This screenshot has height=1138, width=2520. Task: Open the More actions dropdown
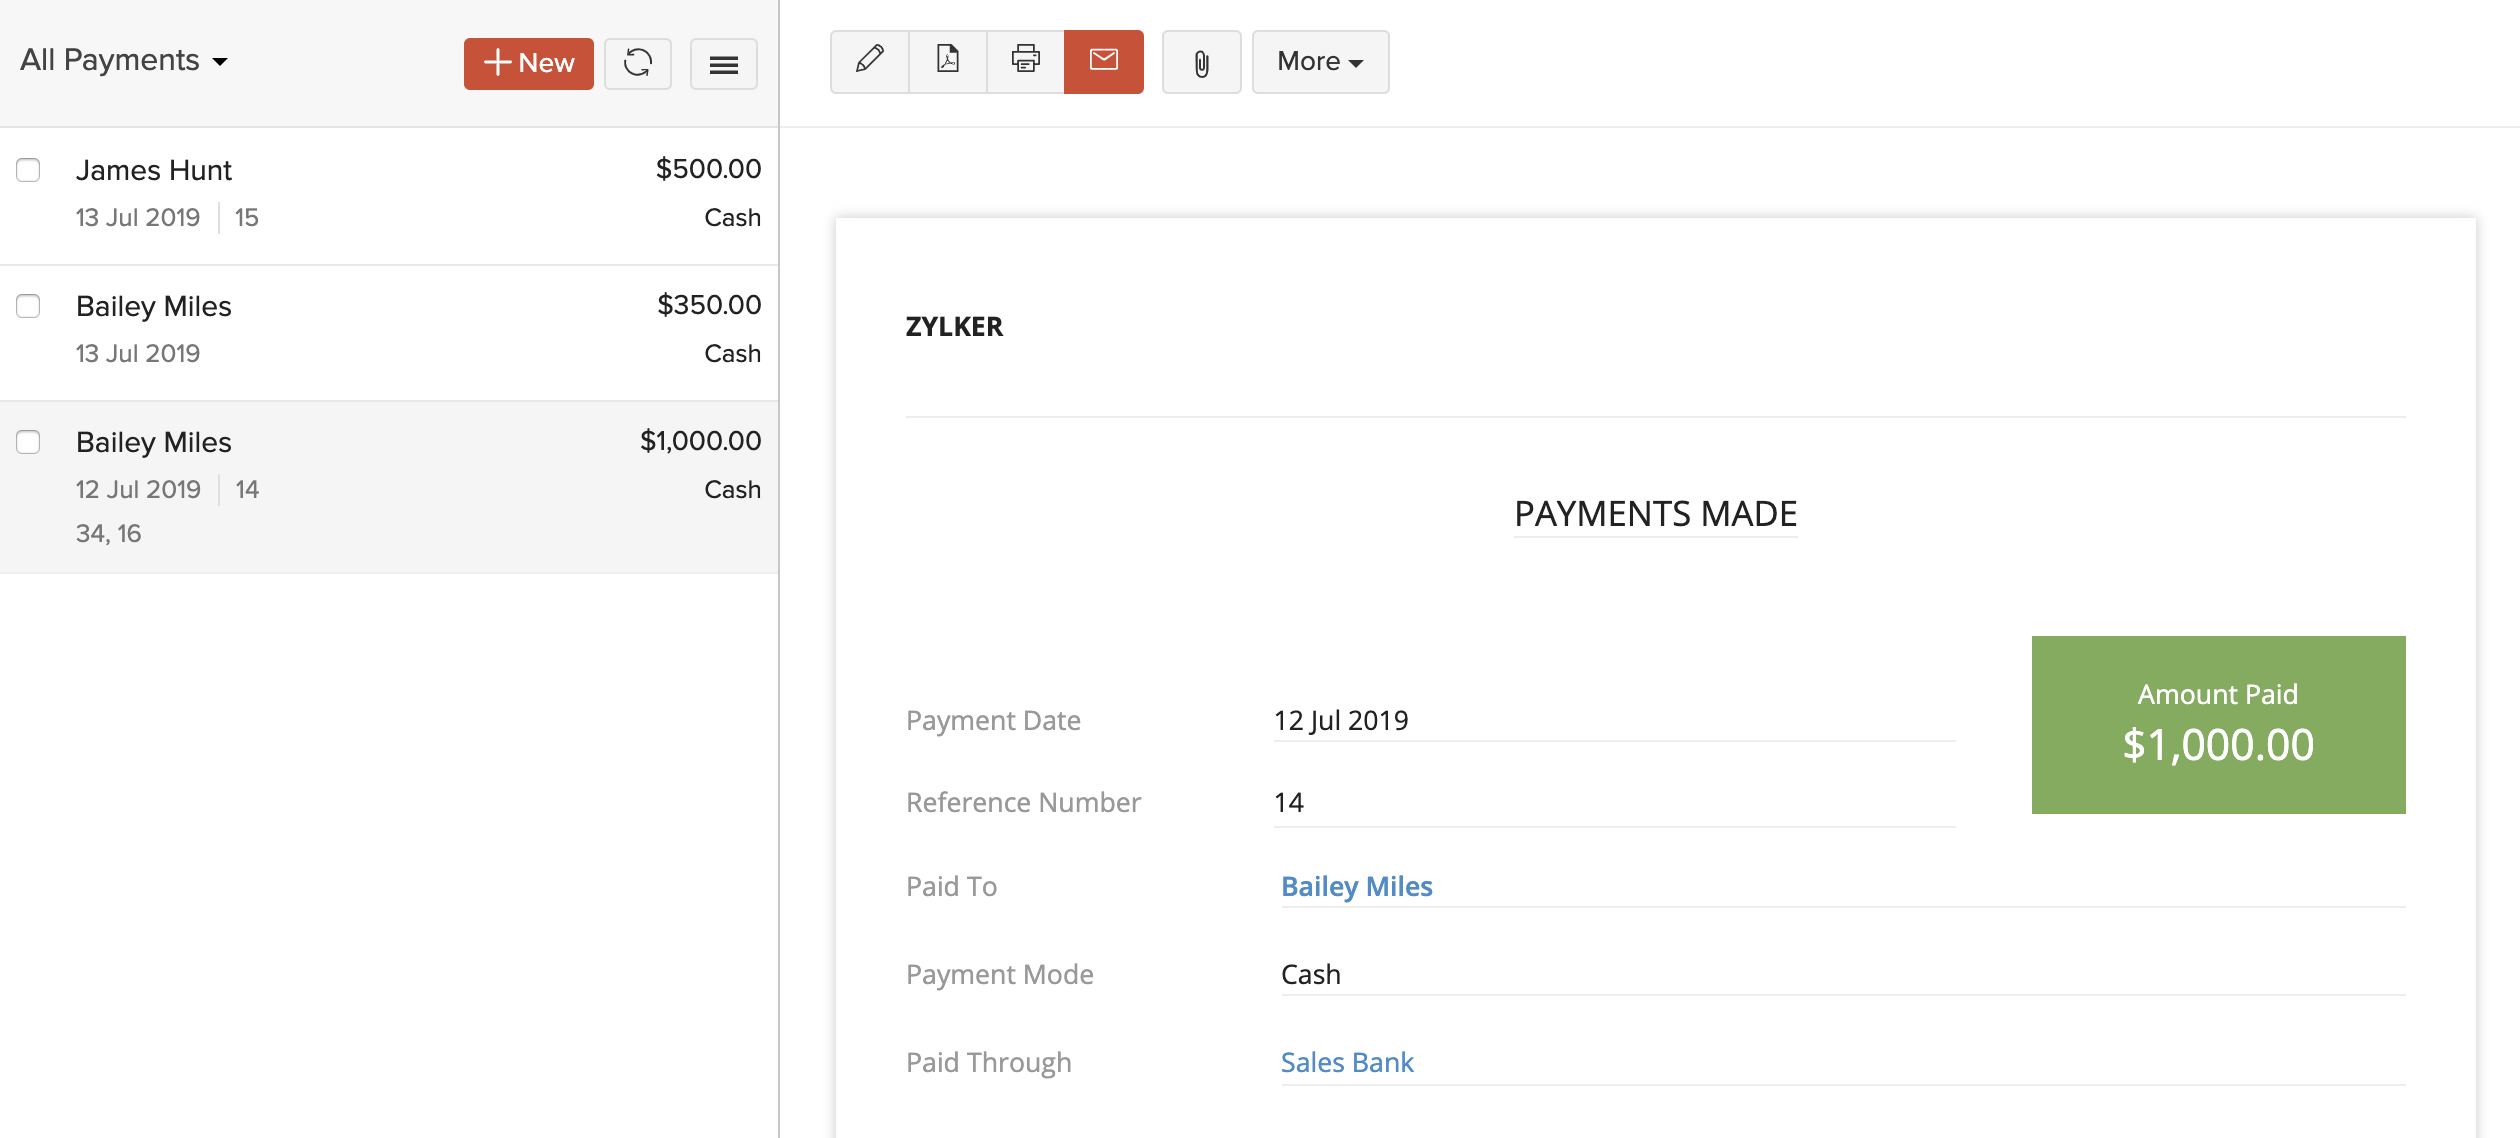point(1319,62)
